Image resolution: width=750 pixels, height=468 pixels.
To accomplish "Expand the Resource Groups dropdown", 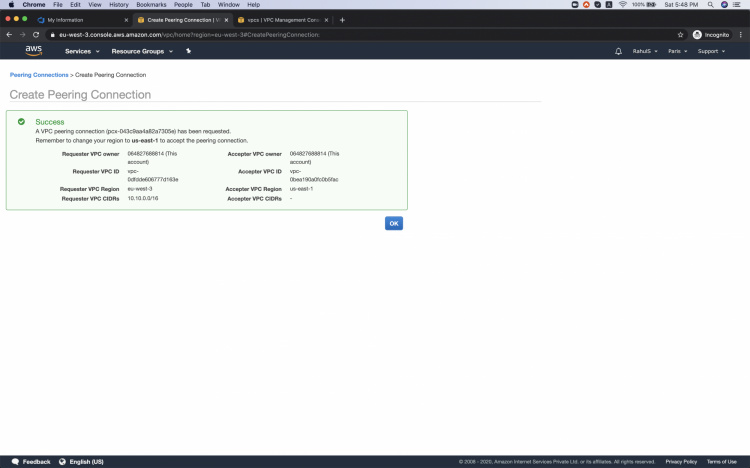I will [x=142, y=51].
